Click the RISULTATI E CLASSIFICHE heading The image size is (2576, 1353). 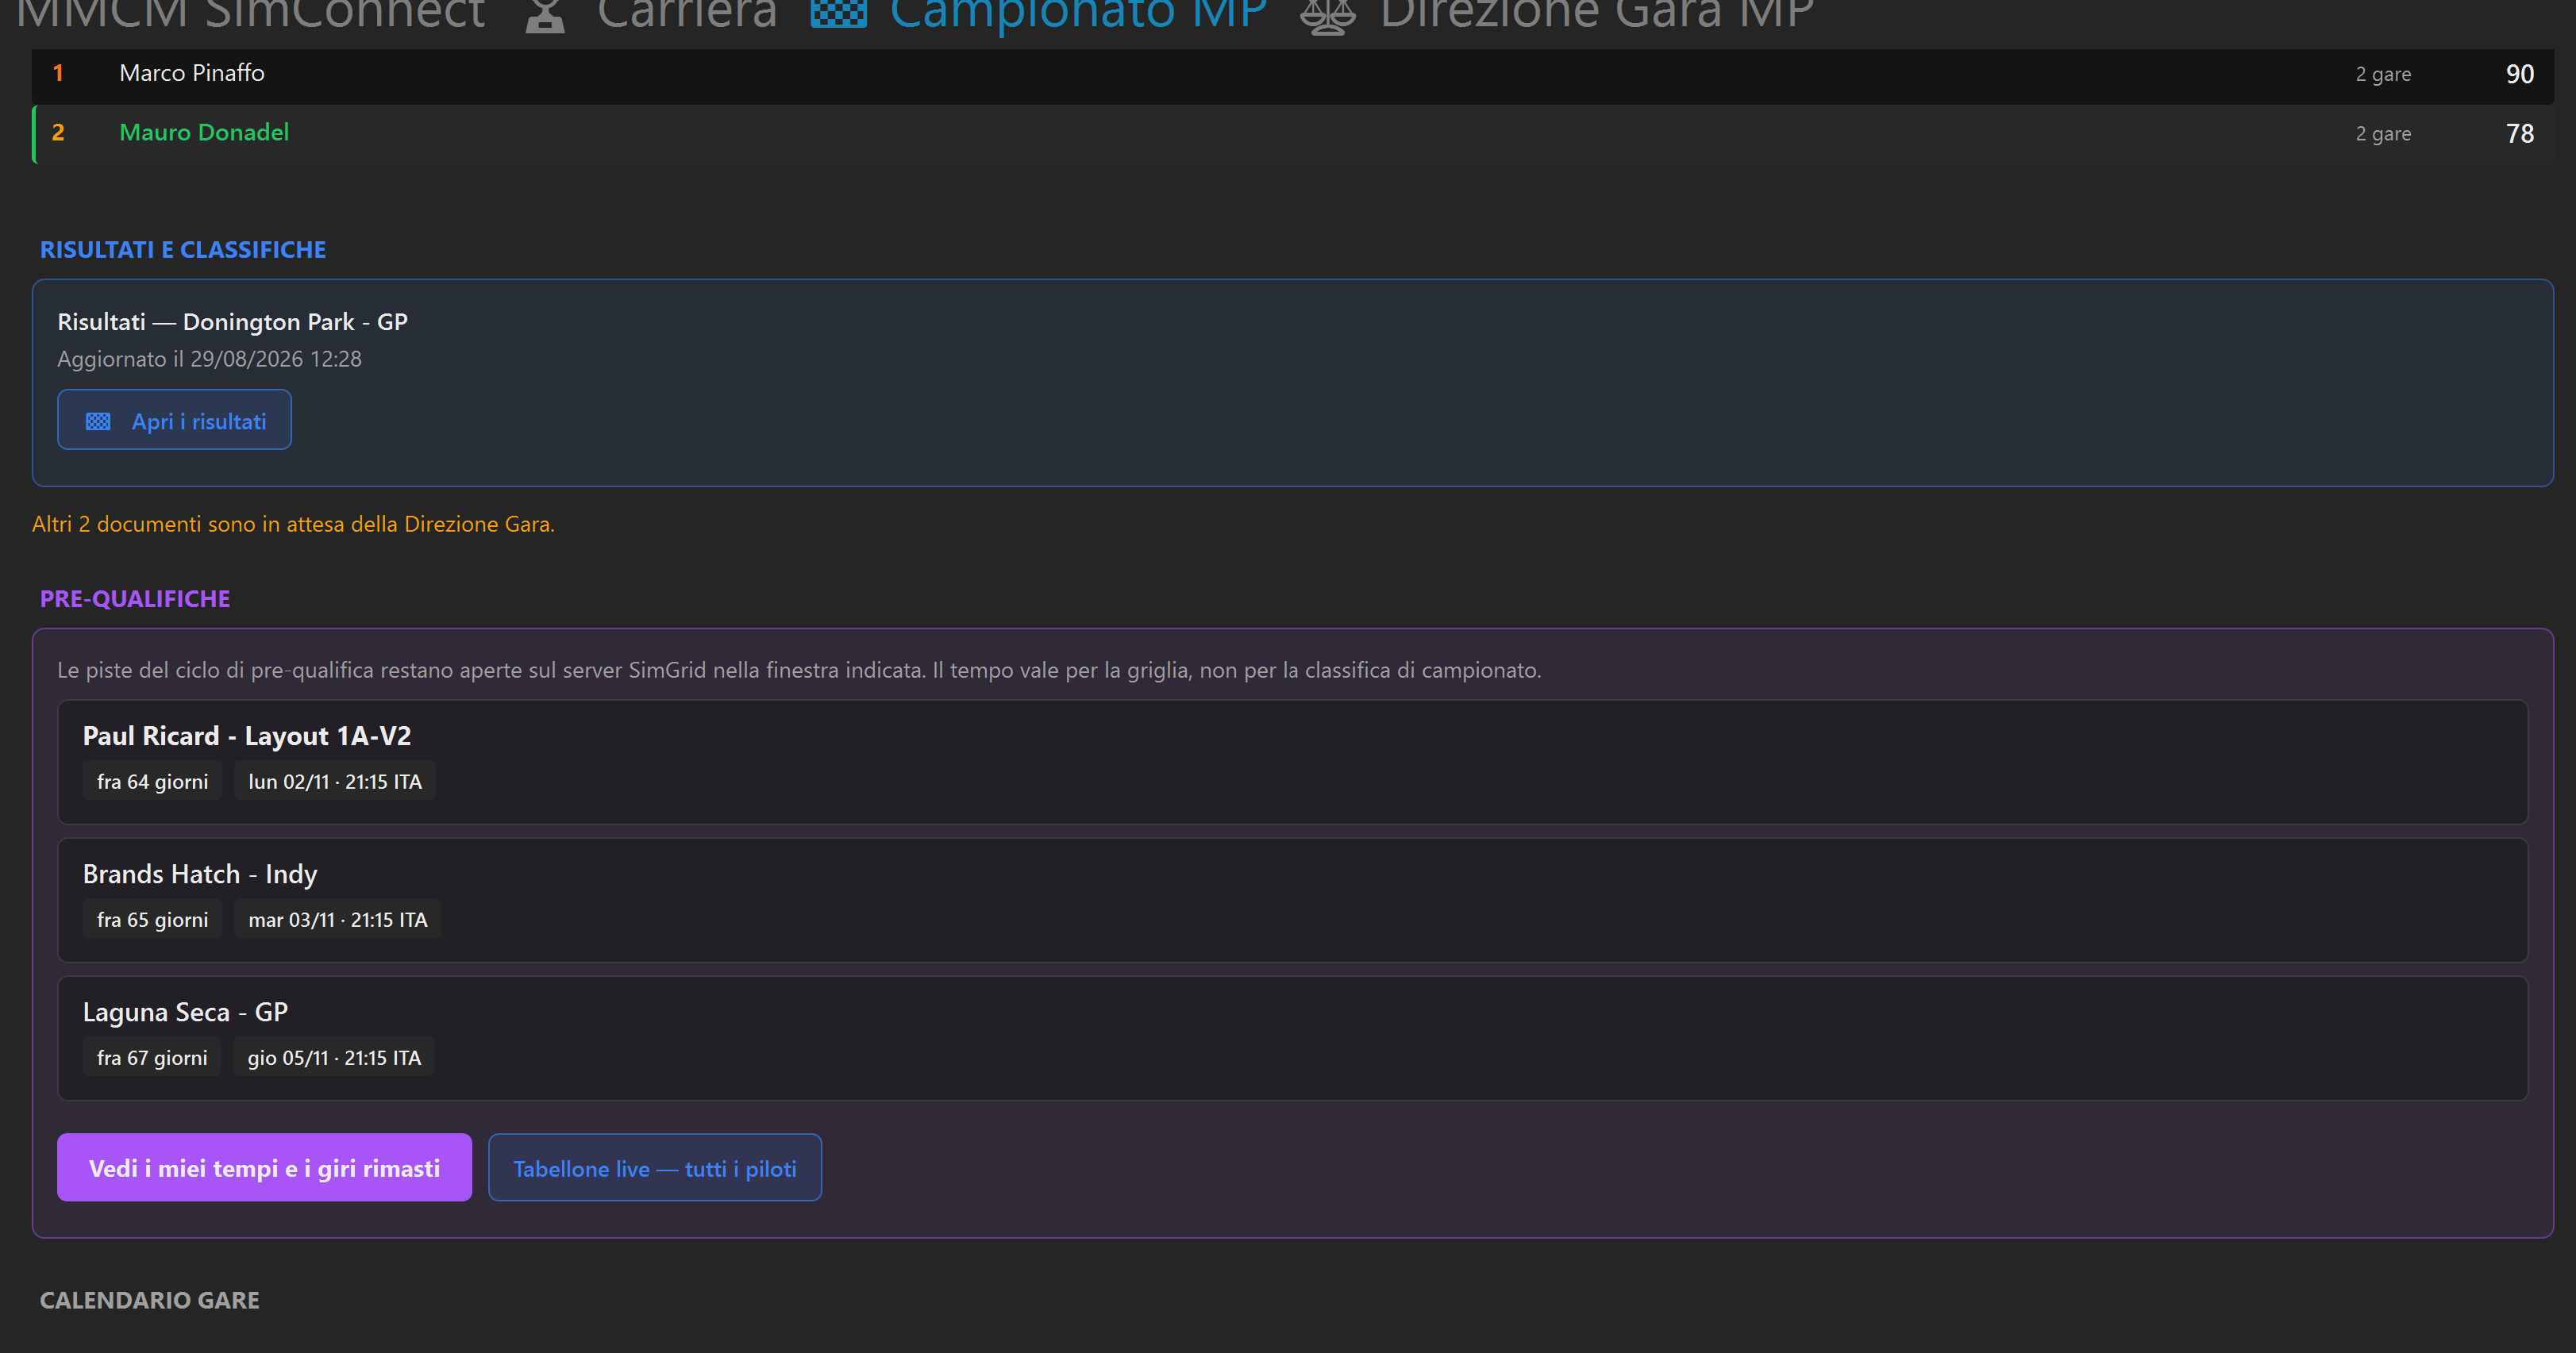click(183, 249)
